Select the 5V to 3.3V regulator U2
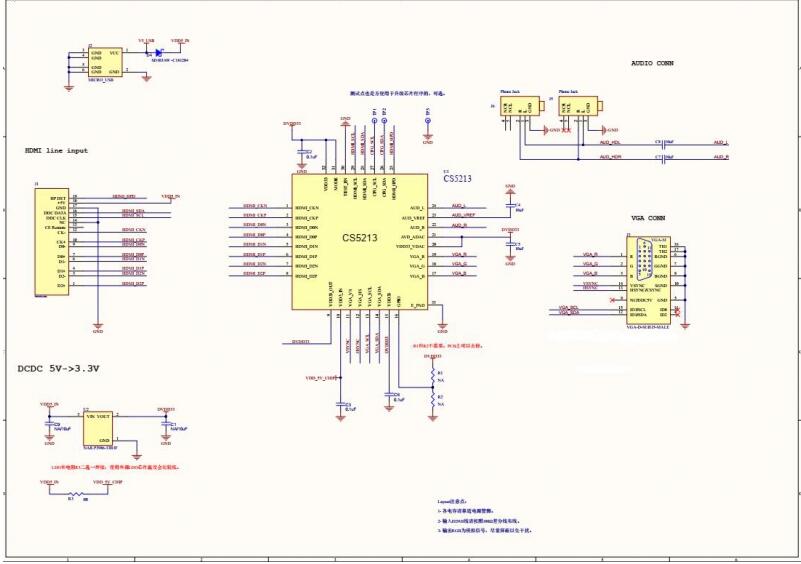 click(x=98, y=429)
